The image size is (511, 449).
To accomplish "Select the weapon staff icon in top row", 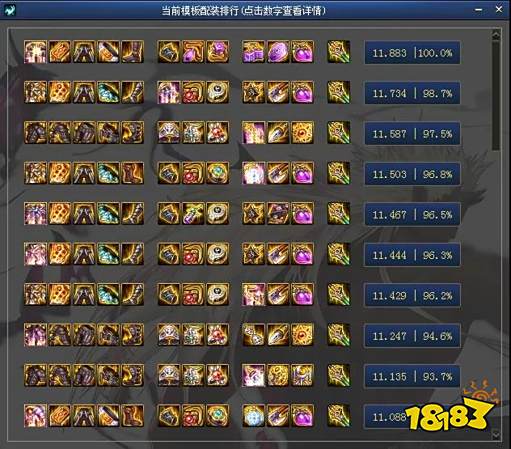I will click(339, 52).
